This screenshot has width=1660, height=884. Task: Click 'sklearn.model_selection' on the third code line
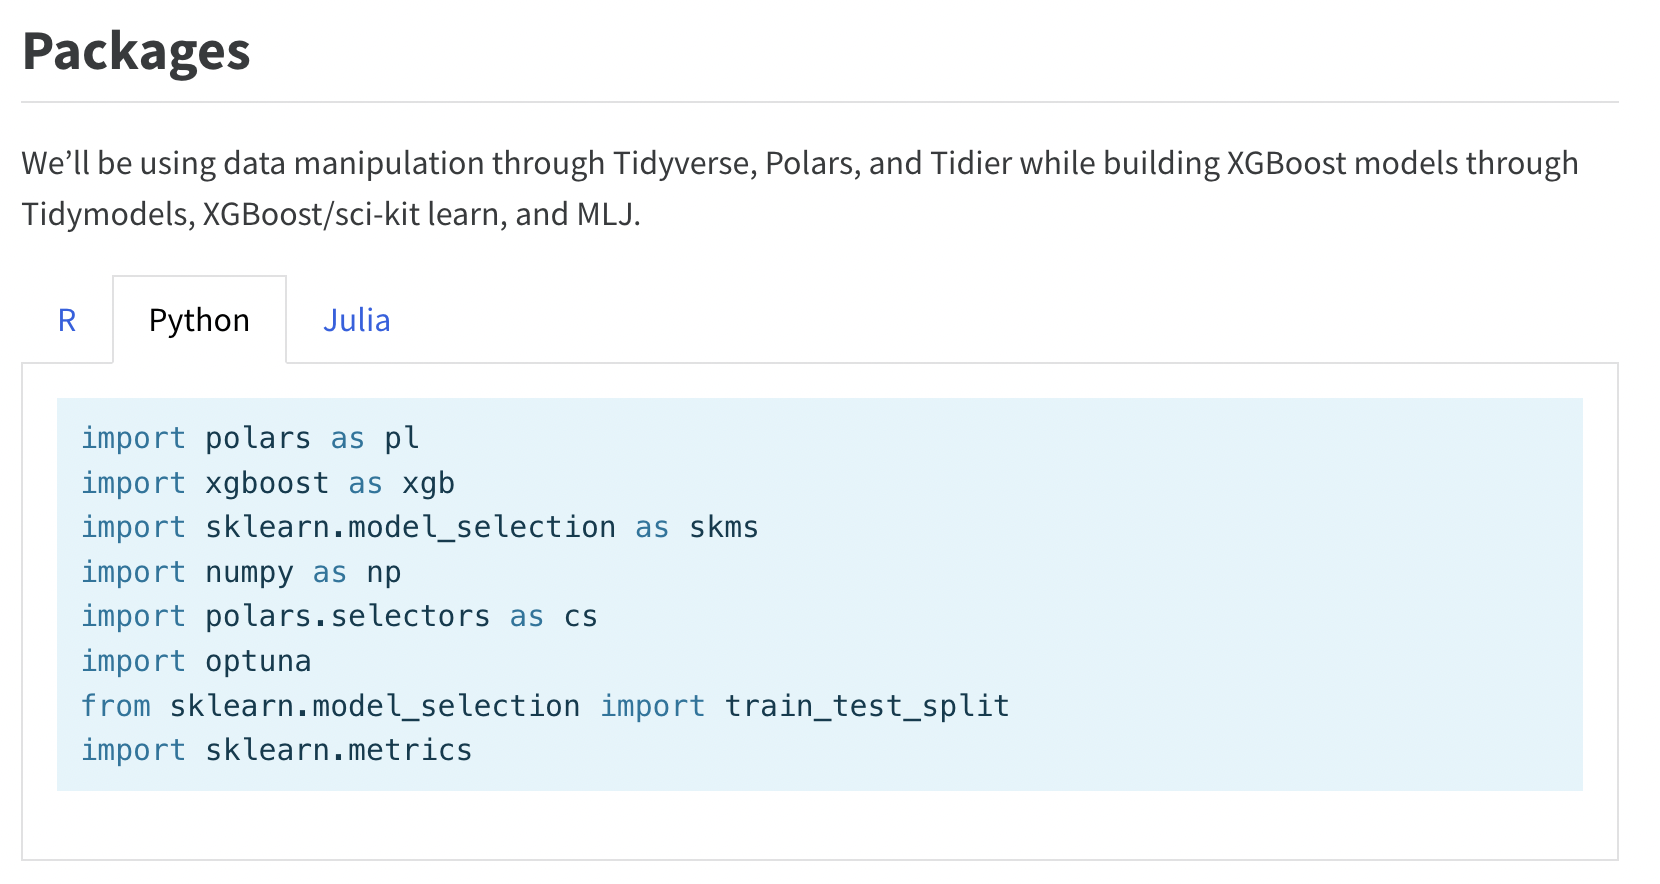pos(410,527)
